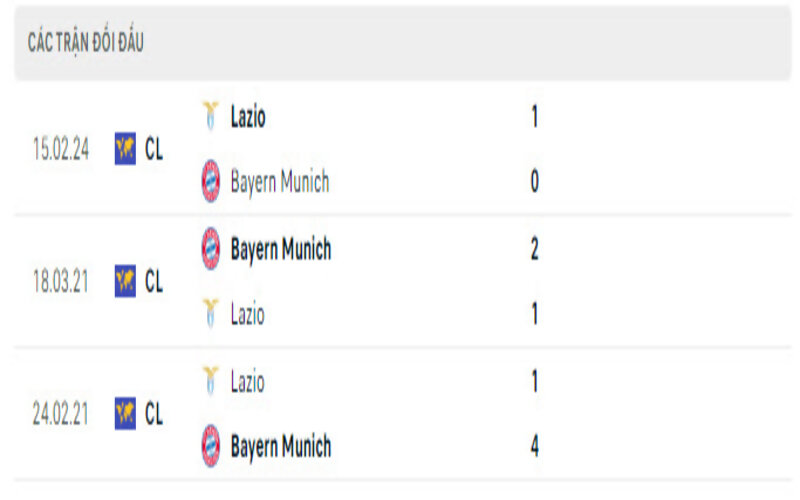This screenshot has height=500, width=800.
Task: Open the Champions League icon beside 15.02.24
Action: (x=125, y=149)
